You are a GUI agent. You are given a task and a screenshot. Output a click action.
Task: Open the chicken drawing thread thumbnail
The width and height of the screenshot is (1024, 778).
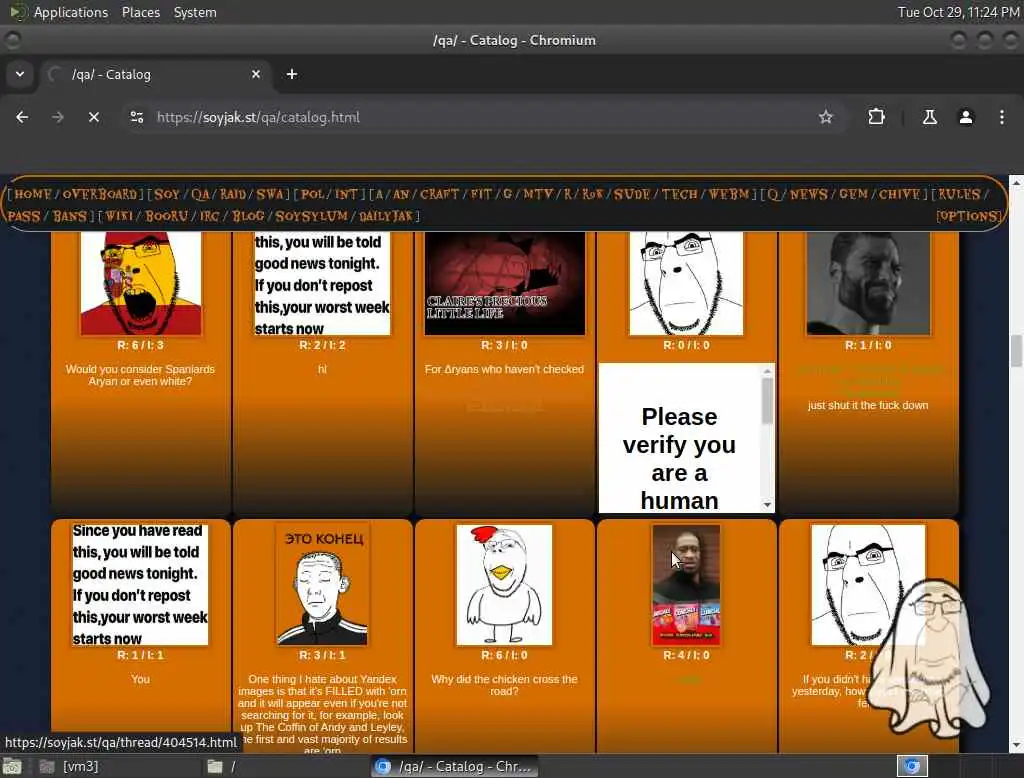(504, 585)
